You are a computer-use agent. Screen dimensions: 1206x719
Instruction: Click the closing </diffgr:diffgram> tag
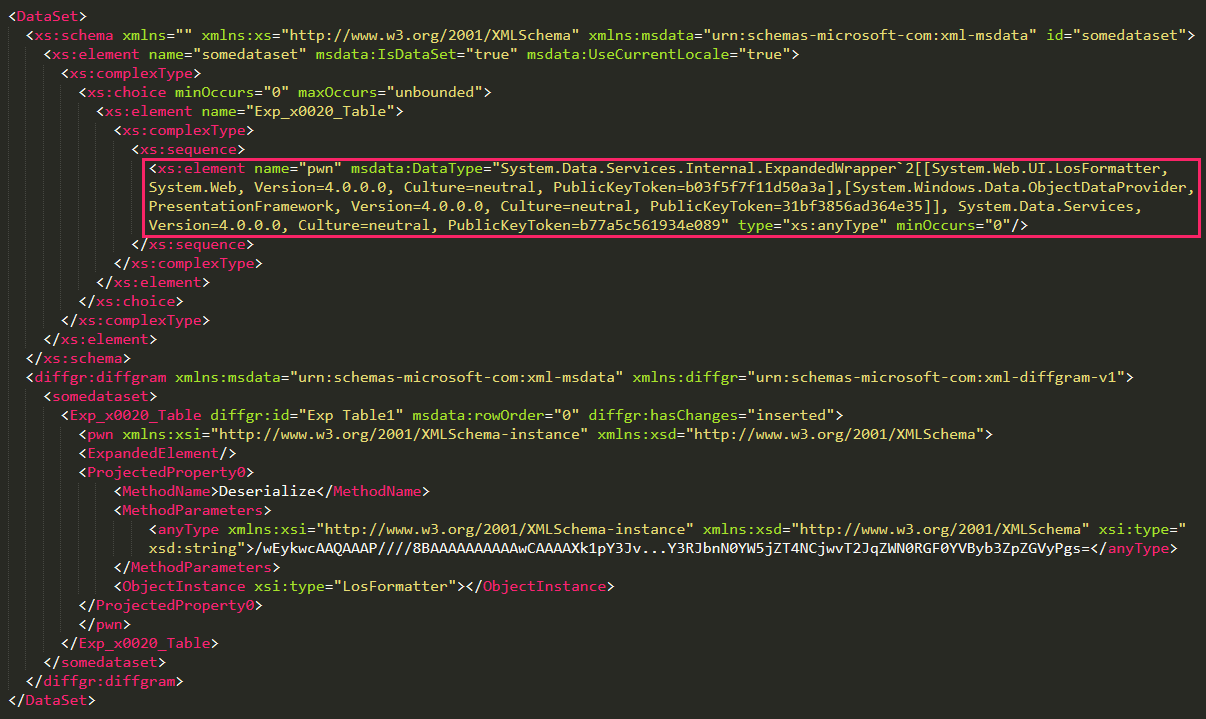click(x=105, y=681)
